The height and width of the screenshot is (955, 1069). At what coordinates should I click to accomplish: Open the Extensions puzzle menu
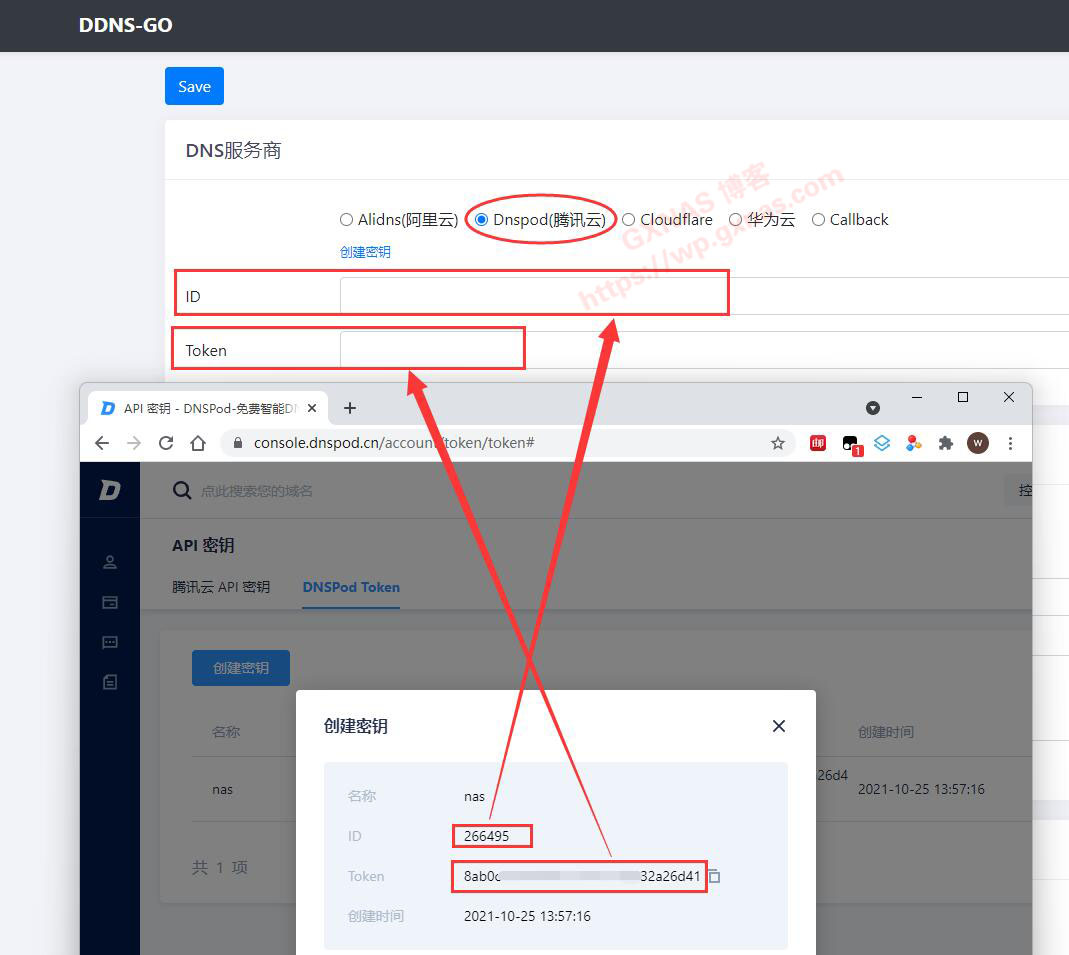(x=946, y=443)
